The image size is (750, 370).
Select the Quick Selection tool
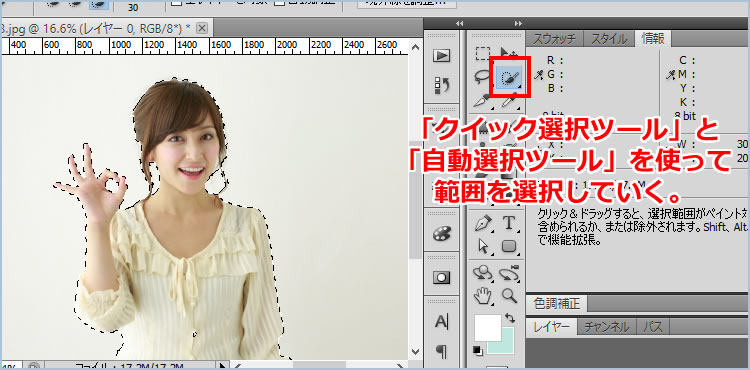coord(509,77)
